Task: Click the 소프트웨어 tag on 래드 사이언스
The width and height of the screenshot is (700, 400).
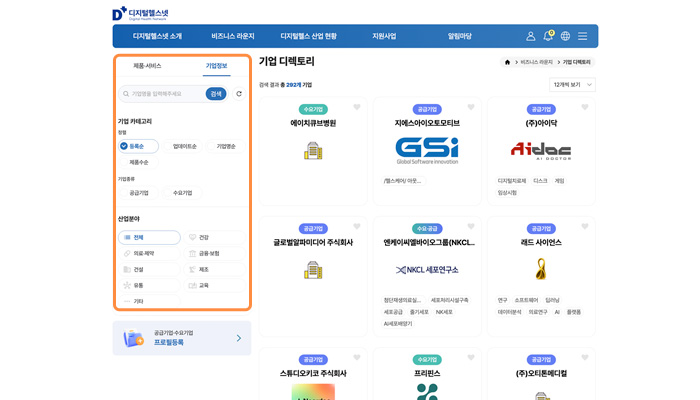Action: point(526,300)
